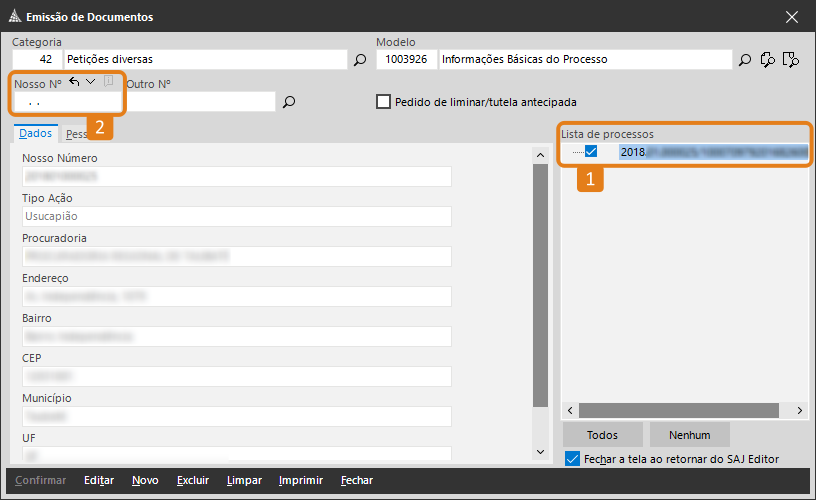Click the magnifier icon next to Modelo field
Image resolution: width=816 pixels, height=500 pixels.
(745, 60)
